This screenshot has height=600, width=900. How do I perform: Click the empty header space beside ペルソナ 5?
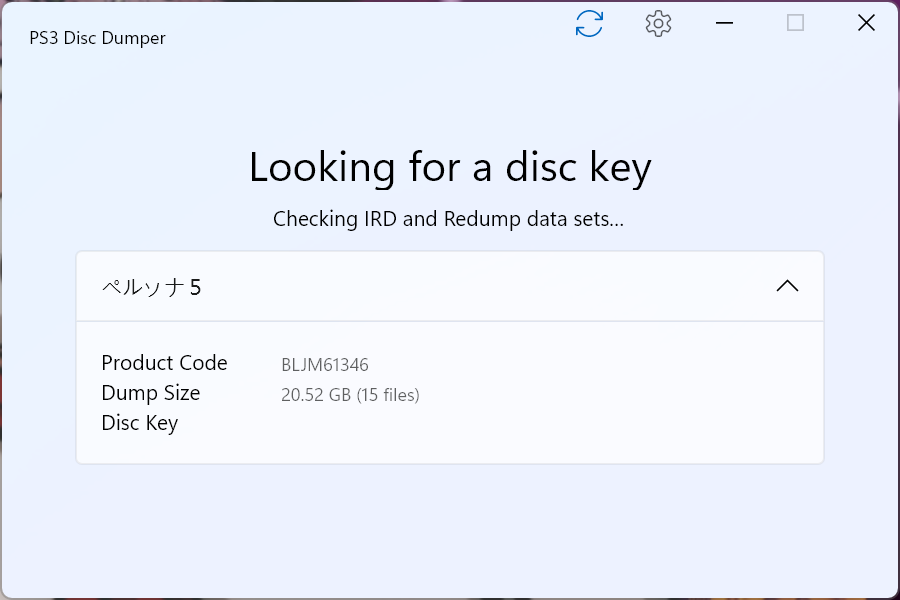click(x=488, y=286)
